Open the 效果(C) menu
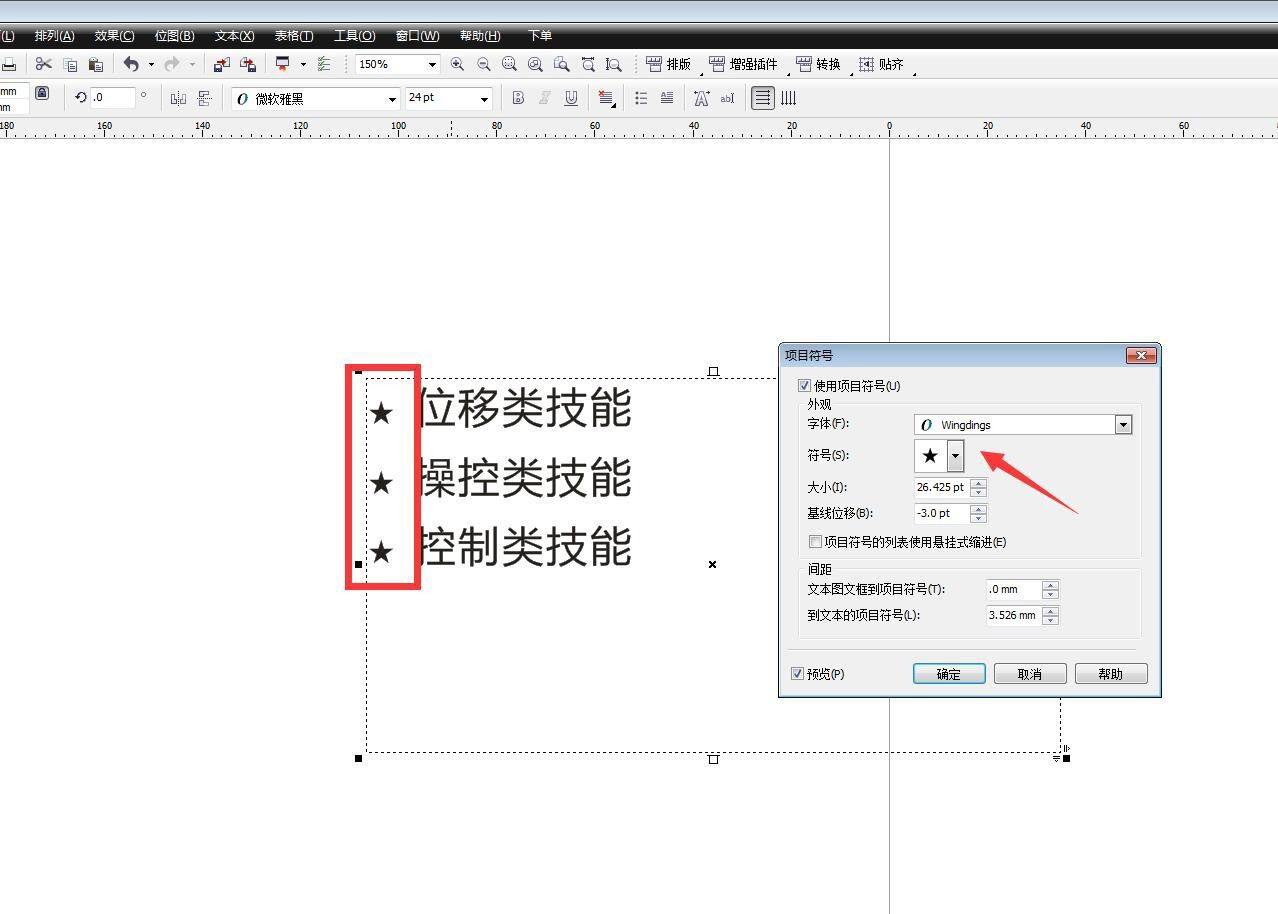 114,35
